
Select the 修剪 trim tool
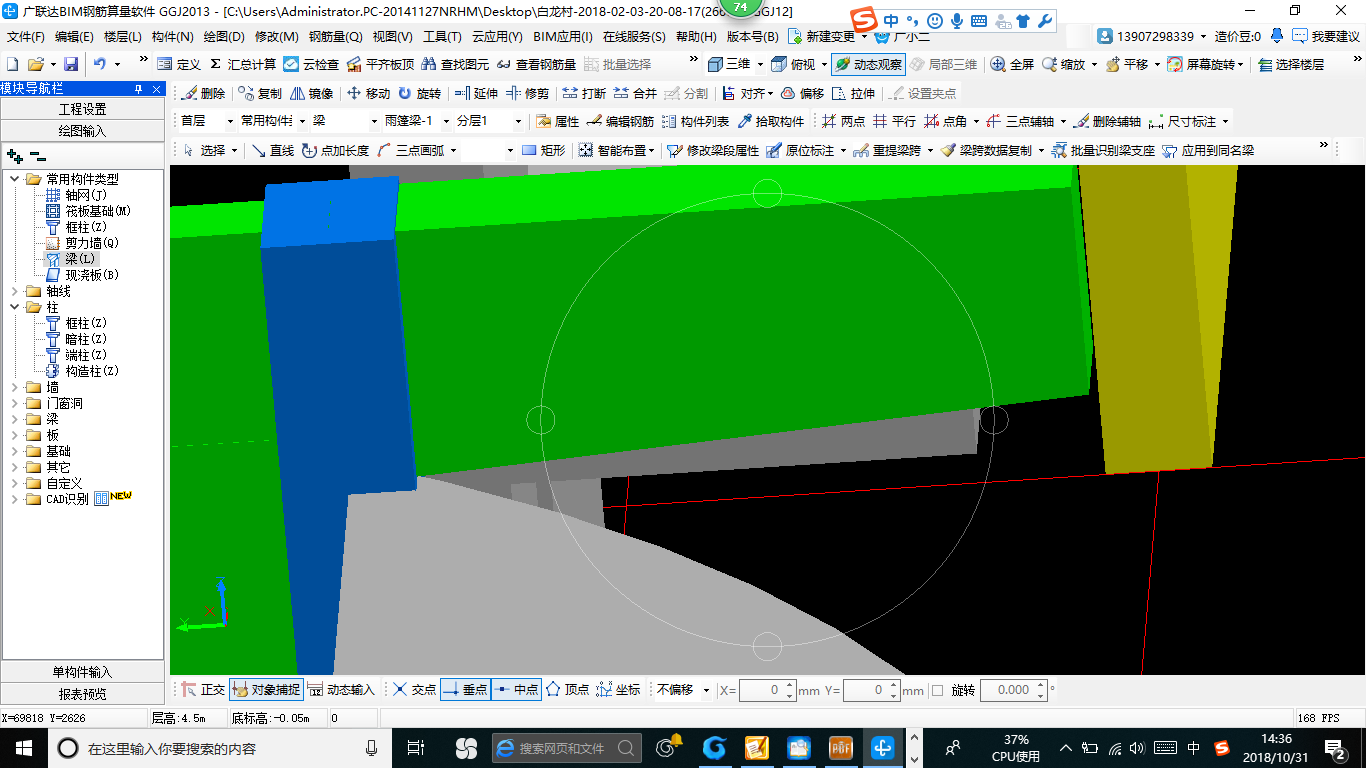pyautogui.click(x=527, y=93)
